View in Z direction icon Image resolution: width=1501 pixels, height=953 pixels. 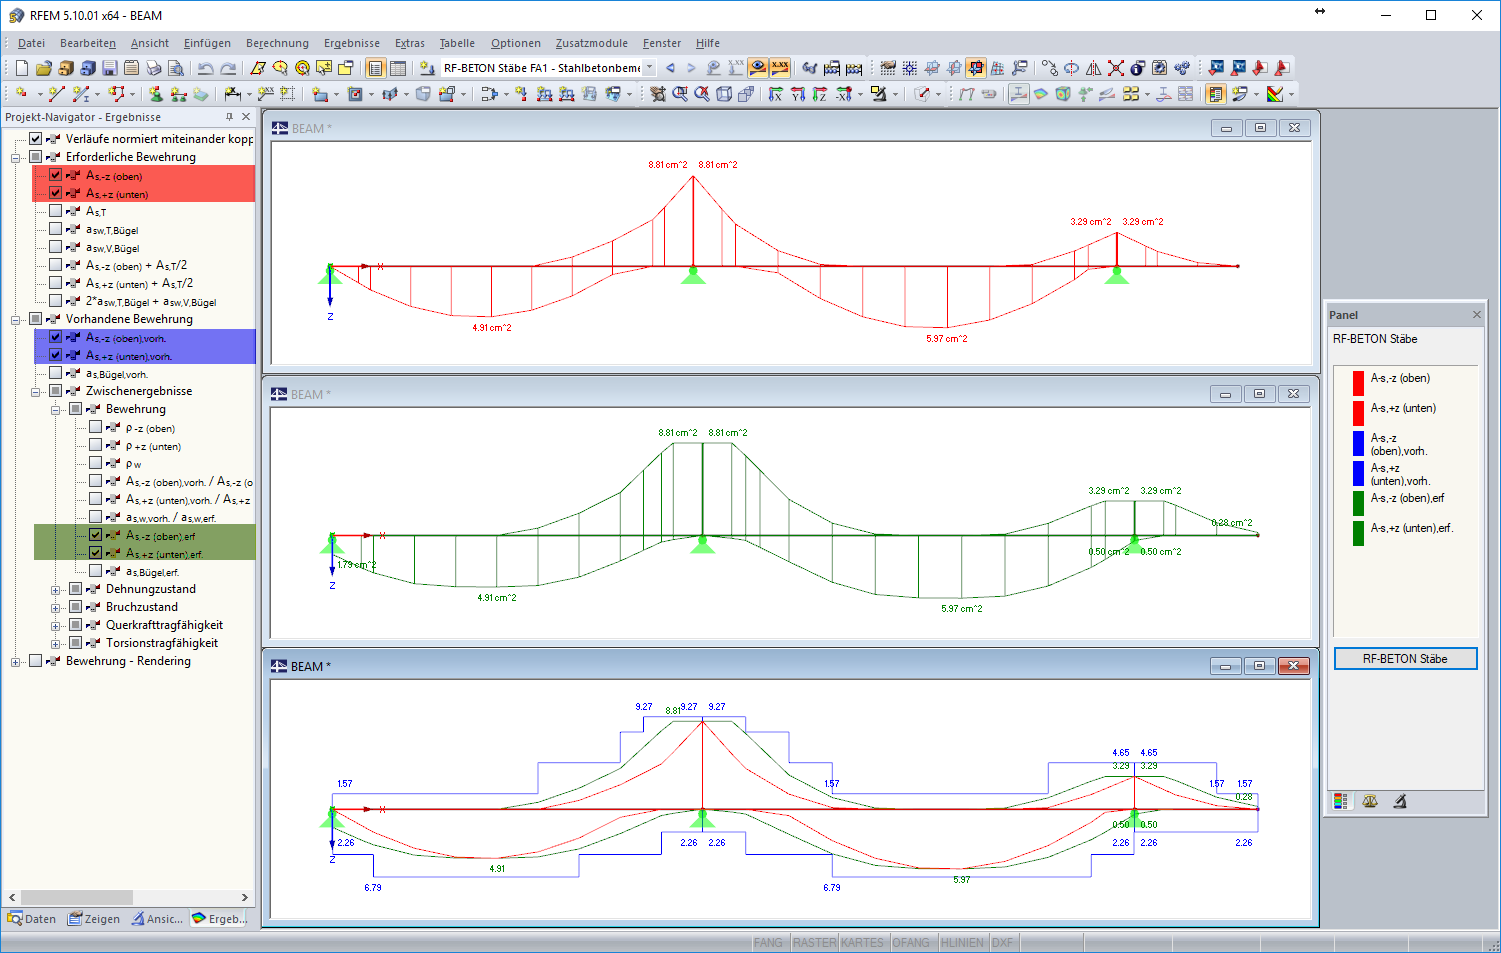pyautogui.click(x=820, y=94)
